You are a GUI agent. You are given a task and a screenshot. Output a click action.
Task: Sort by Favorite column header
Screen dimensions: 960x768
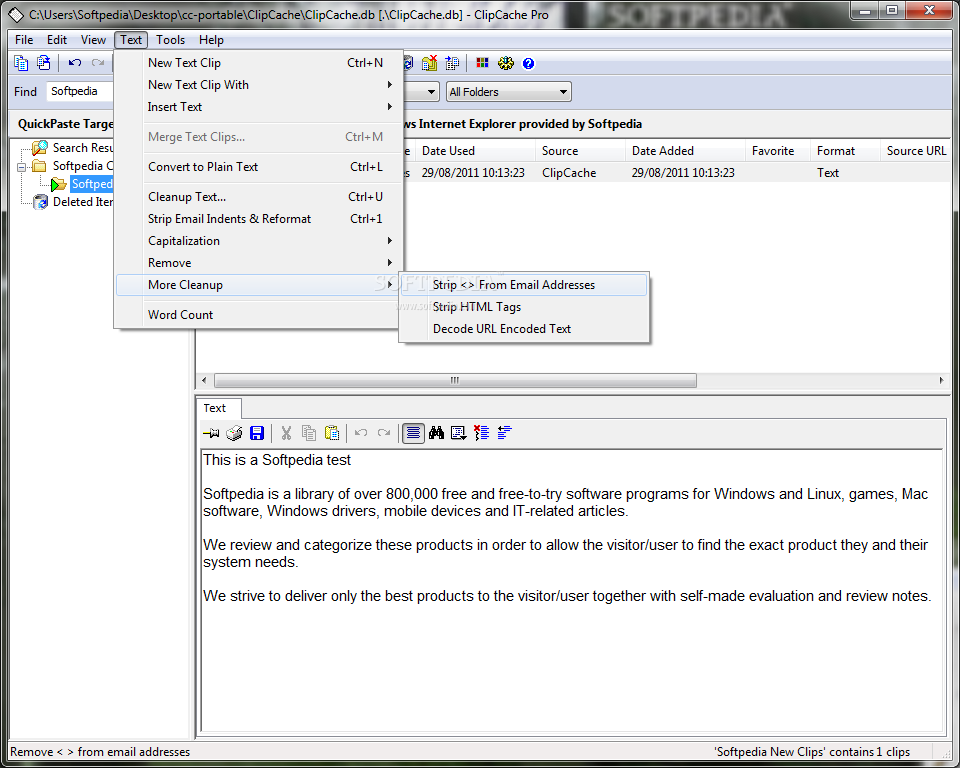778,151
